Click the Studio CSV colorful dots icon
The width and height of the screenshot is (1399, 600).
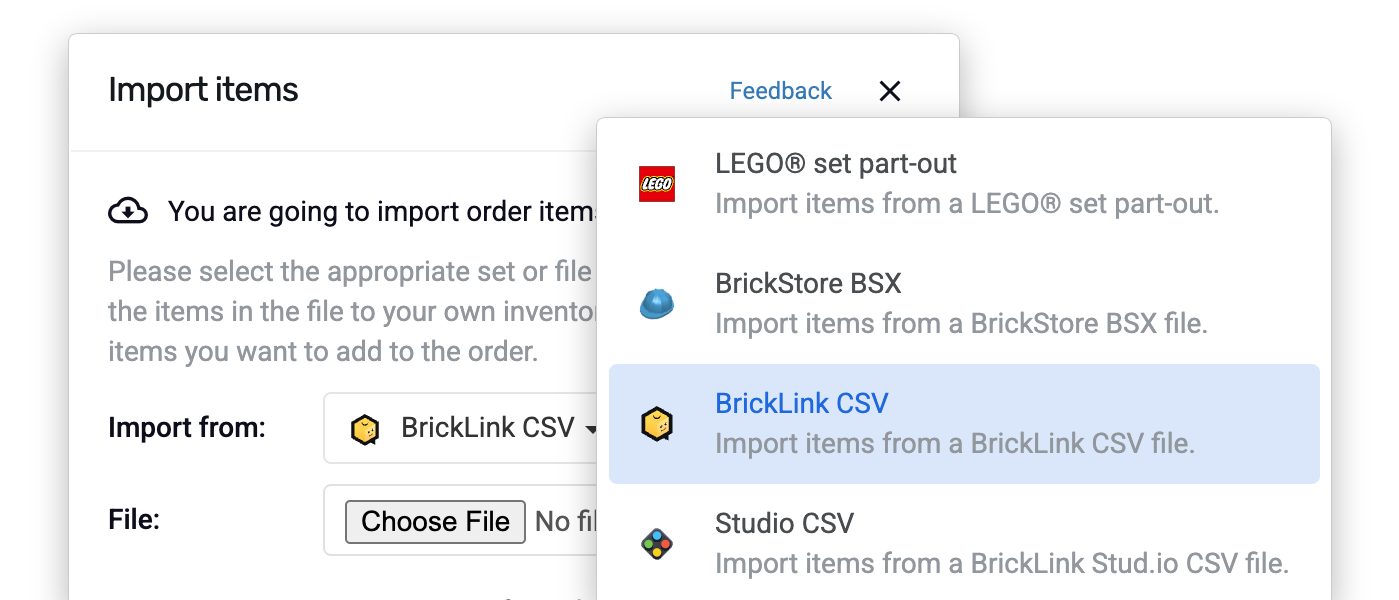tap(658, 543)
